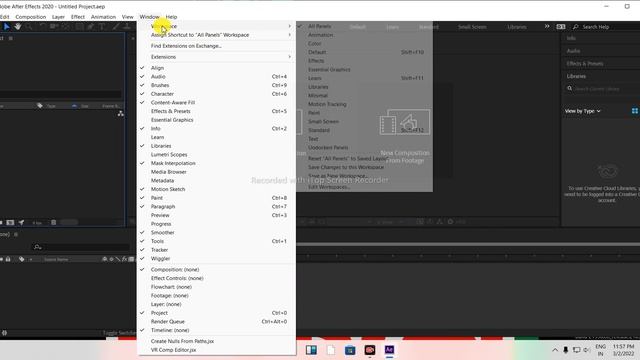Choose Motion Tracking workspace
The height and width of the screenshot is (360, 640).
pyautogui.click(x=364, y=104)
